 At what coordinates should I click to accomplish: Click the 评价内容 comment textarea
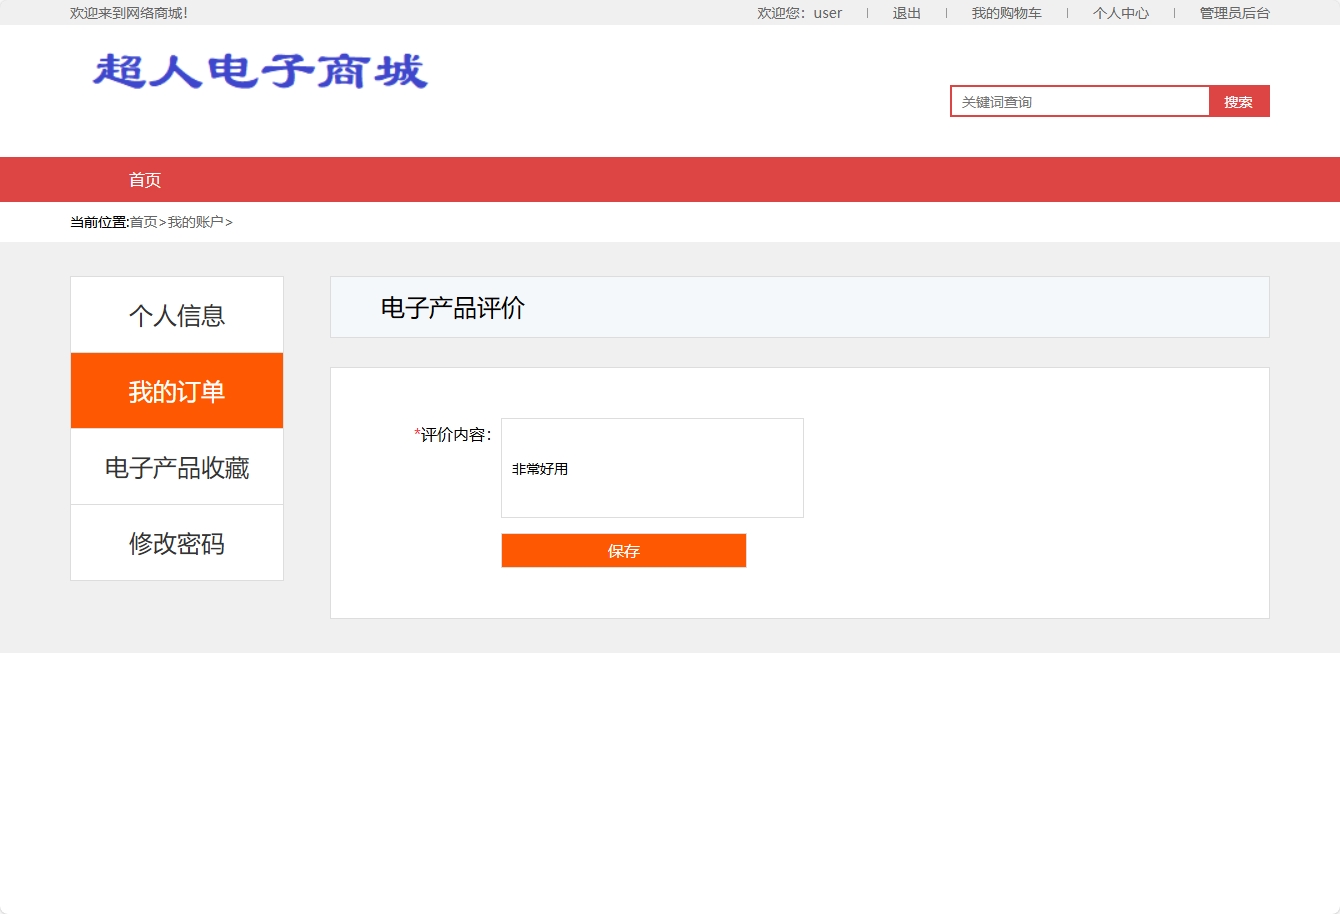652,467
